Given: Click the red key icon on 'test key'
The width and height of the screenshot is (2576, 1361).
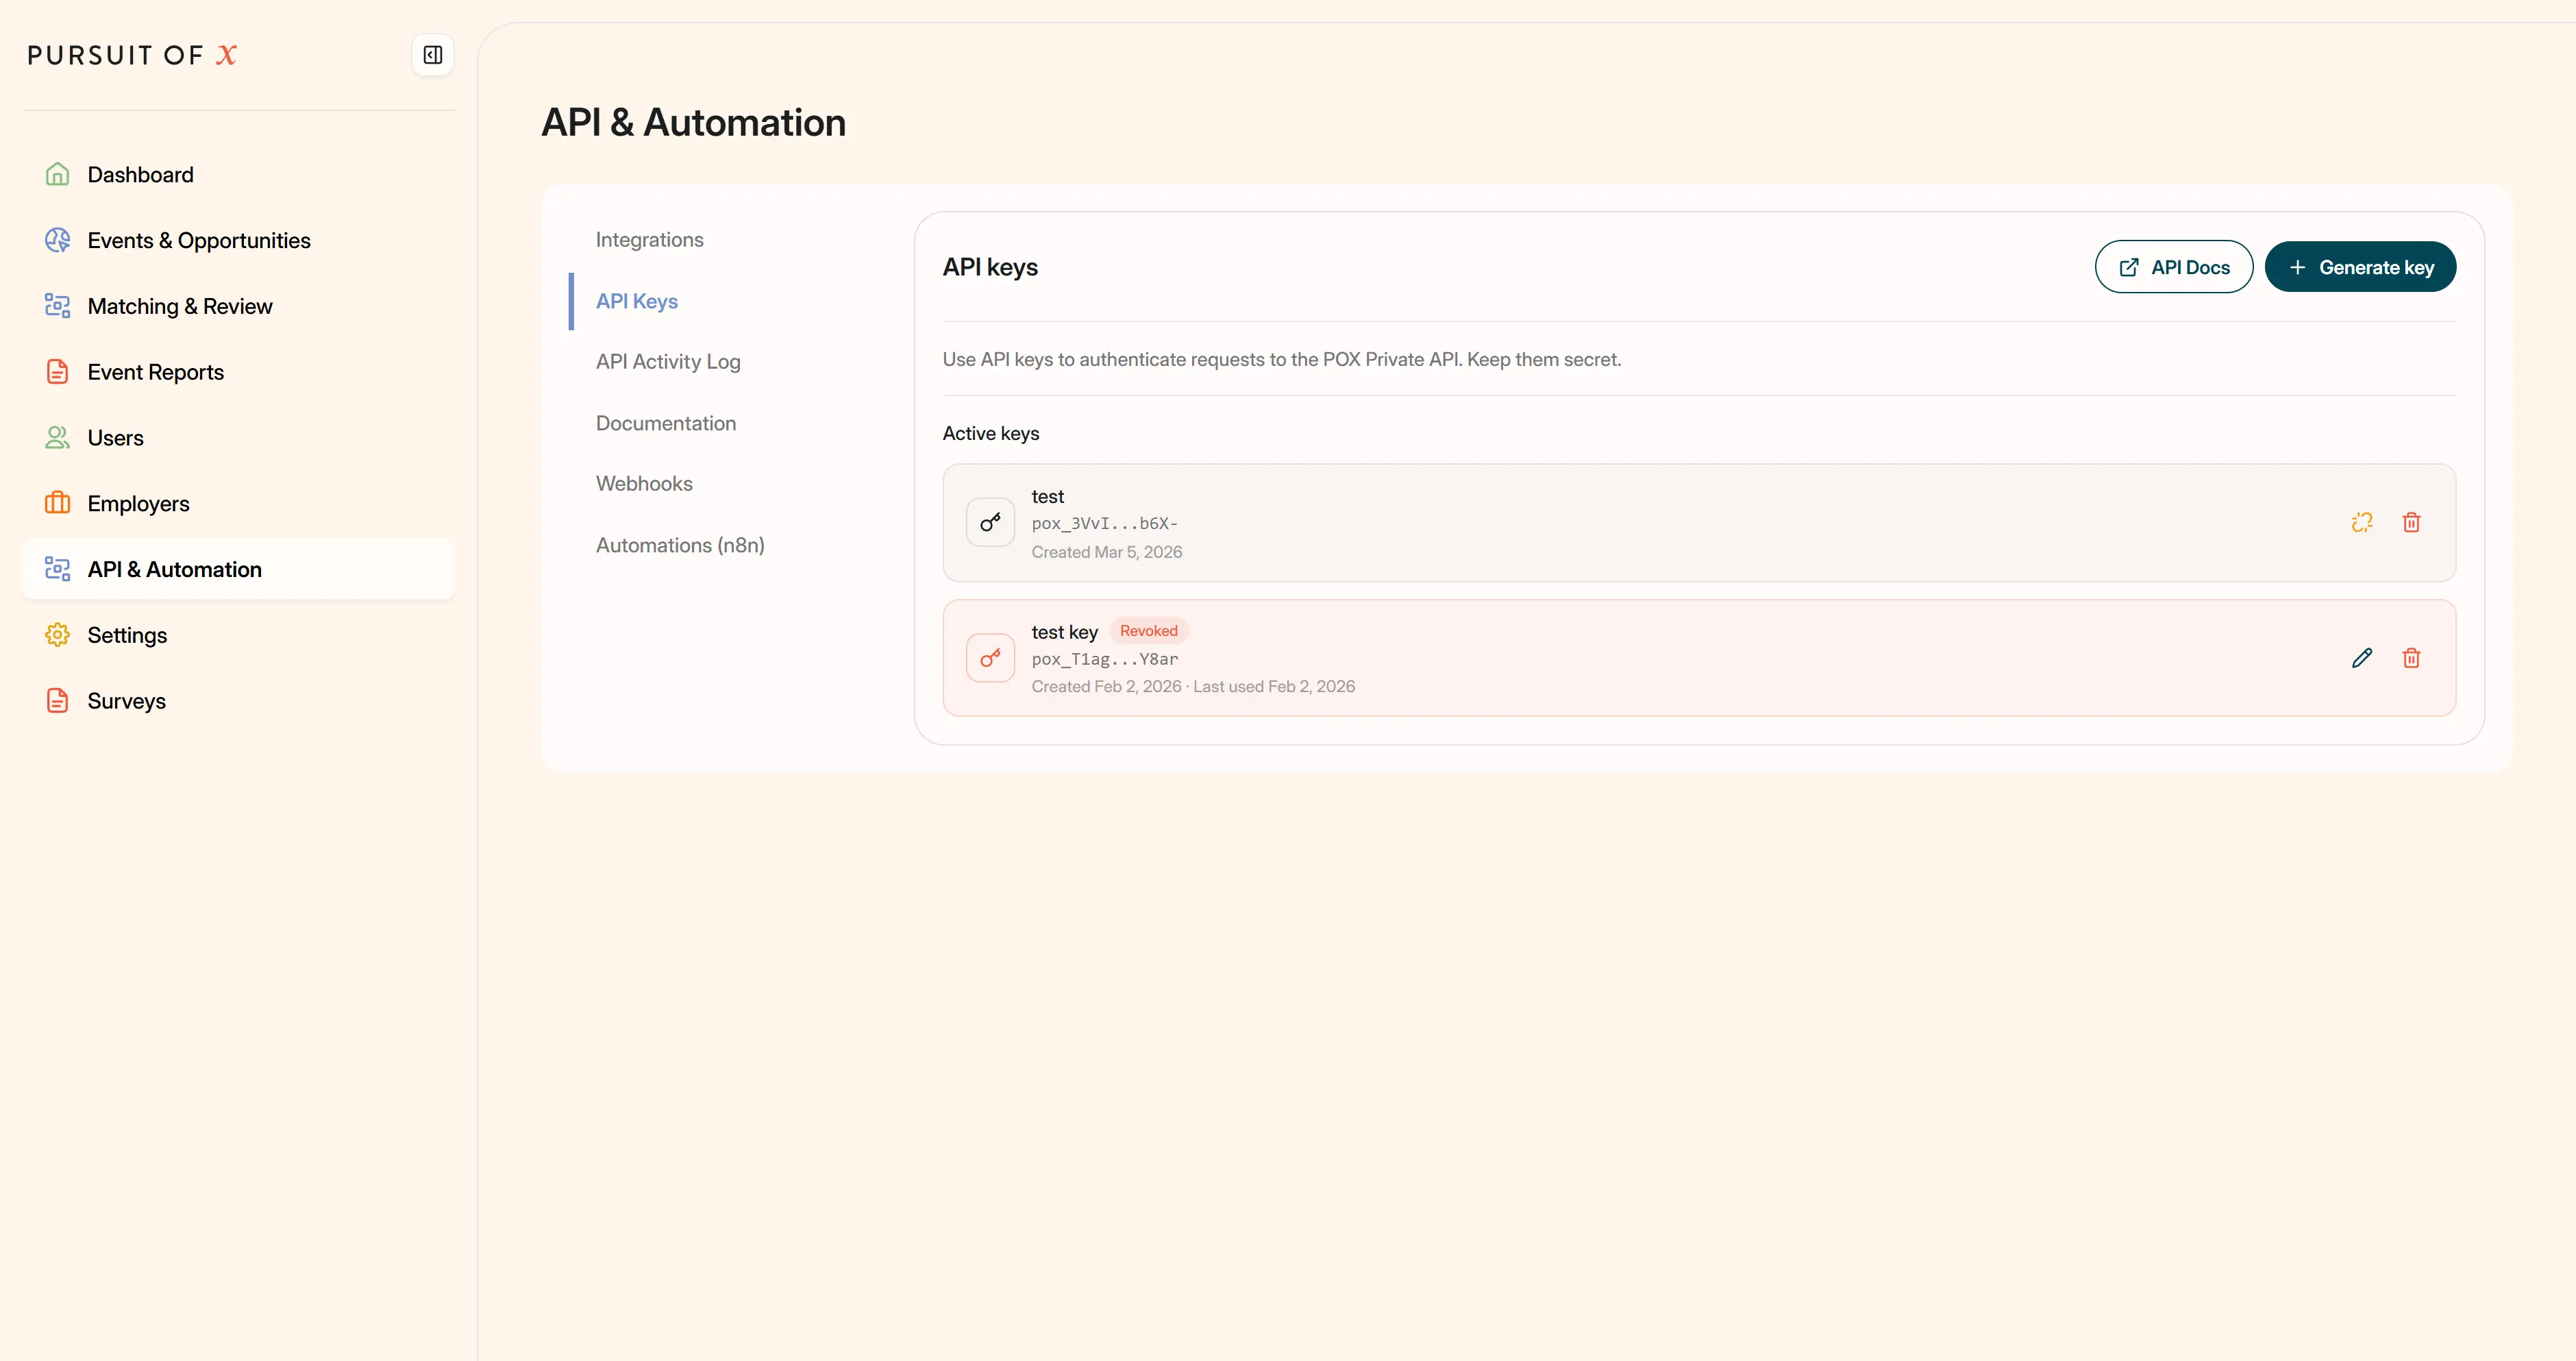Looking at the screenshot, I should click(x=990, y=658).
